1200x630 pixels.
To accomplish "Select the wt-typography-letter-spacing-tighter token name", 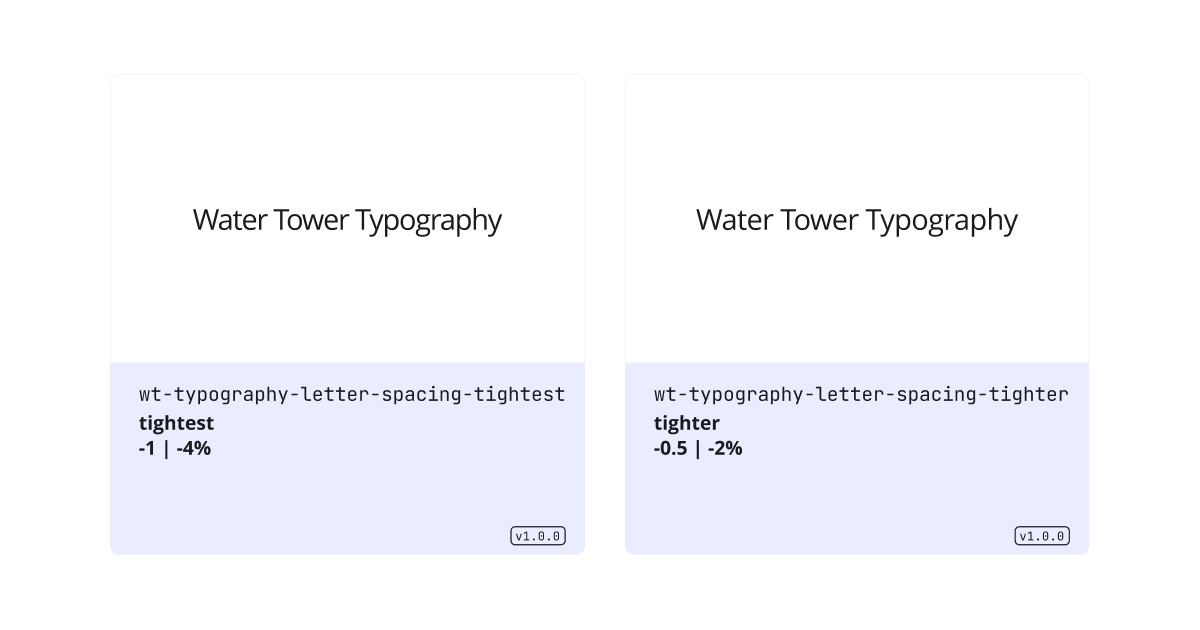I will click(x=861, y=394).
